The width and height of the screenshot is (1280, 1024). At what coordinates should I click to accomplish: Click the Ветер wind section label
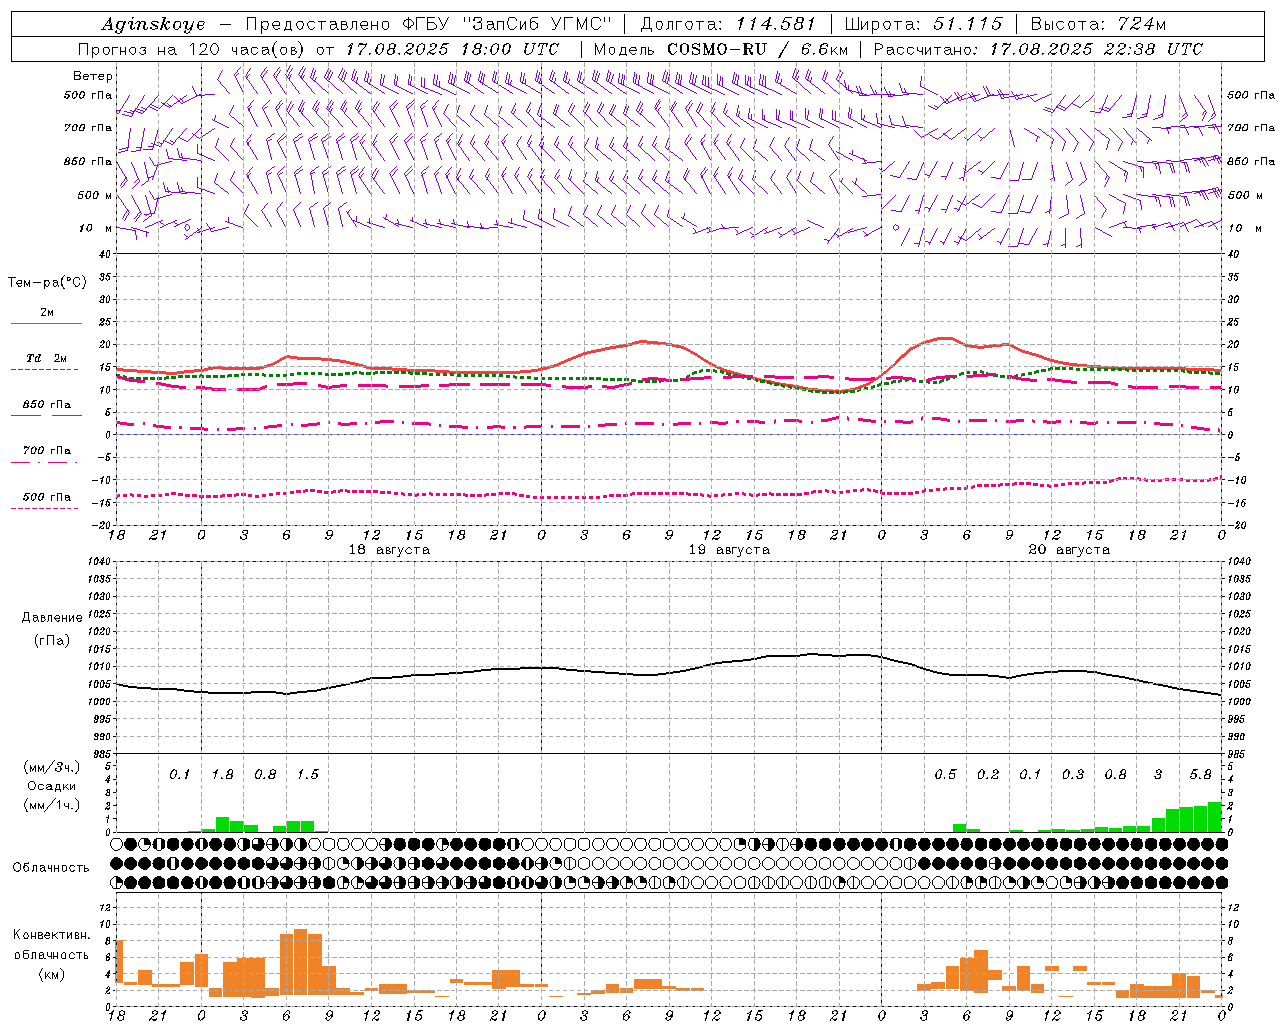coord(93,76)
